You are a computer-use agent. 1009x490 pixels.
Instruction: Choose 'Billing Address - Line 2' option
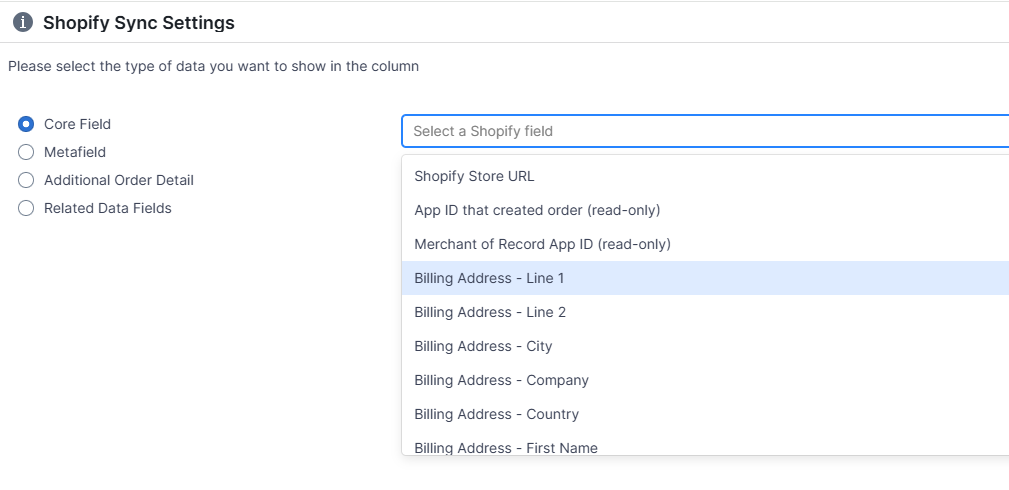705,312
